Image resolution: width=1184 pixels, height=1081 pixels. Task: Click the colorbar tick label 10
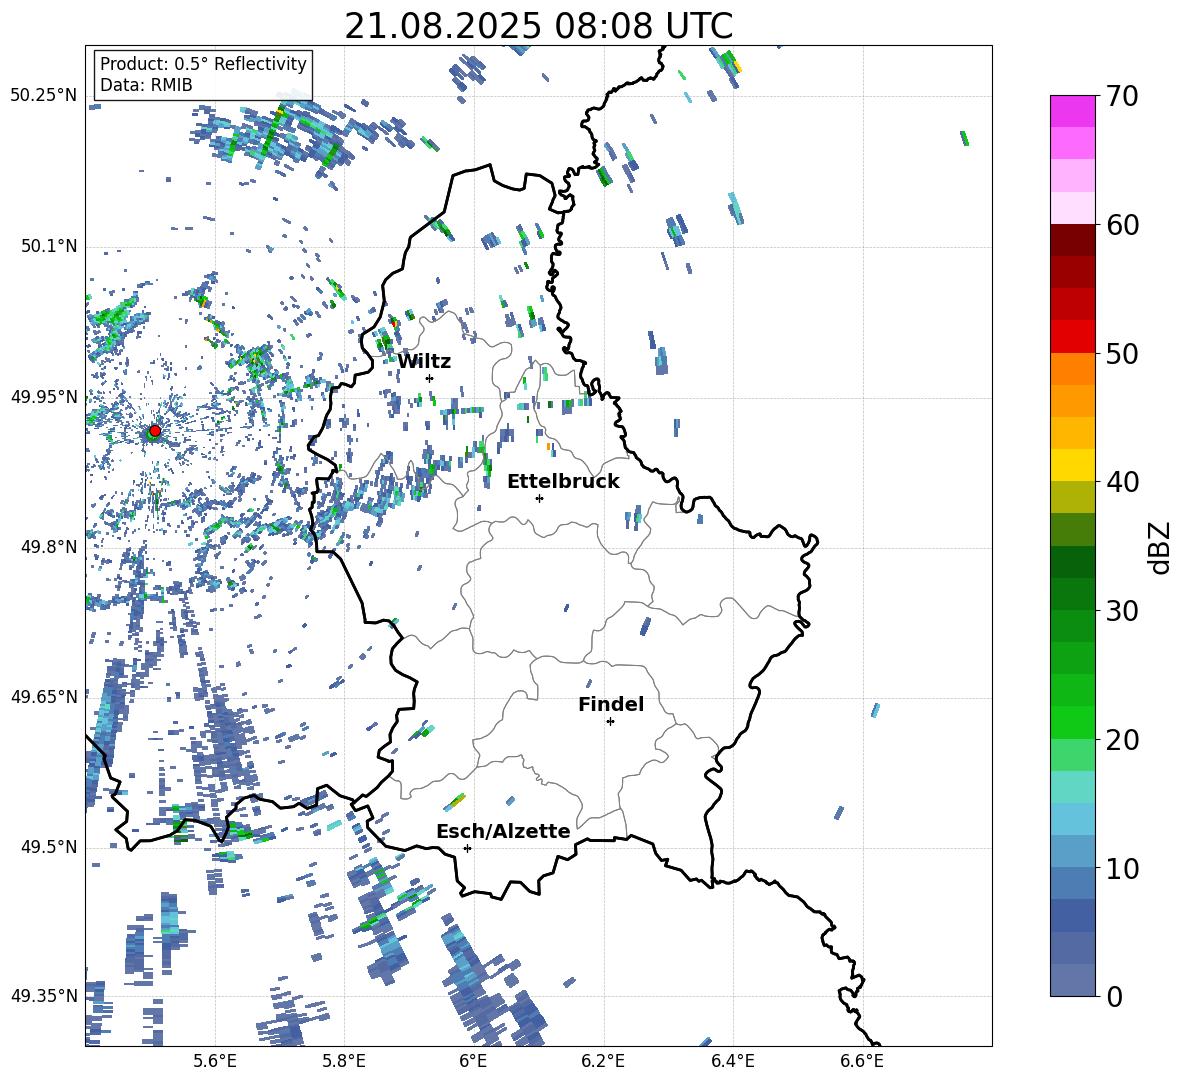click(x=1122, y=868)
